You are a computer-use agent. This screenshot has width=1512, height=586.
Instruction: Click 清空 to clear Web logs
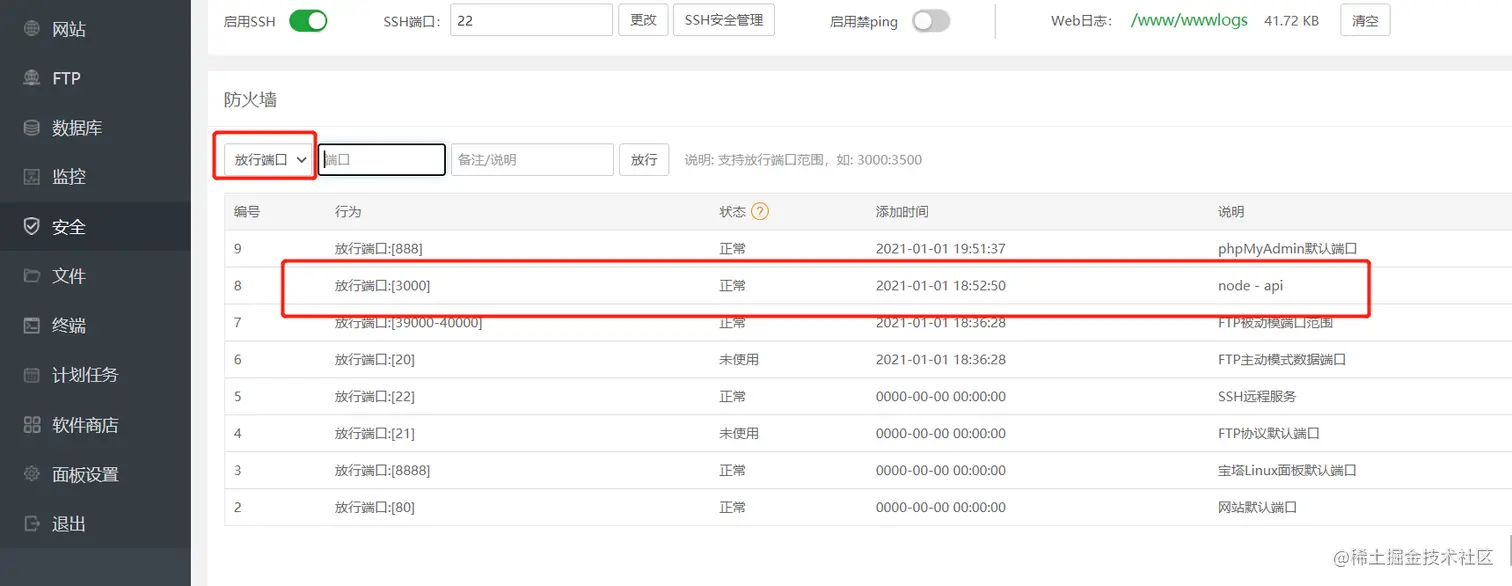point(1365,20)
